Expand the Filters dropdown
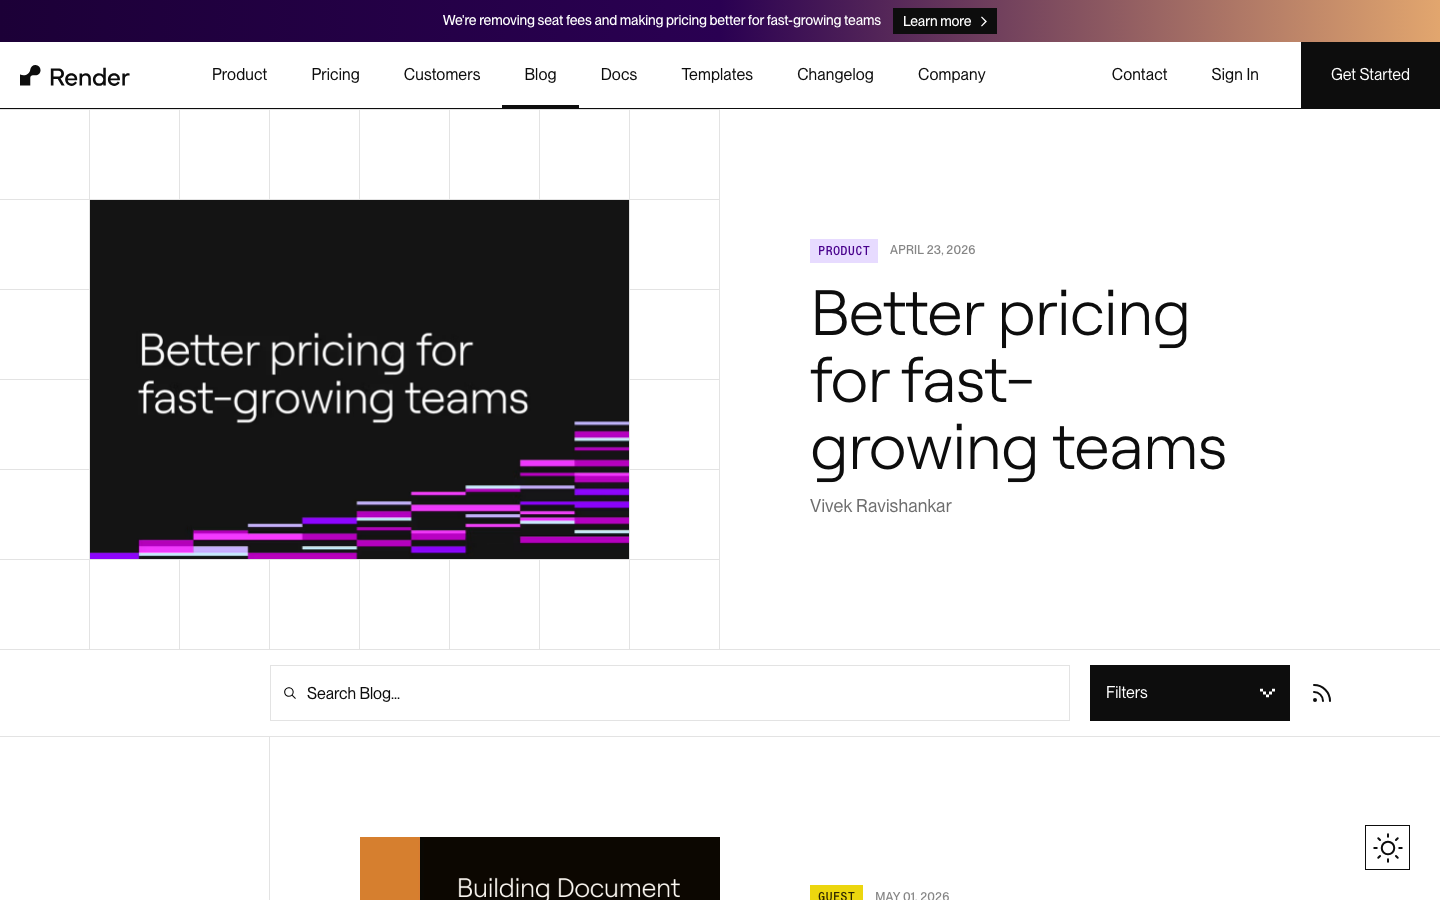The image size is (1440, 900). point(1190,693)
